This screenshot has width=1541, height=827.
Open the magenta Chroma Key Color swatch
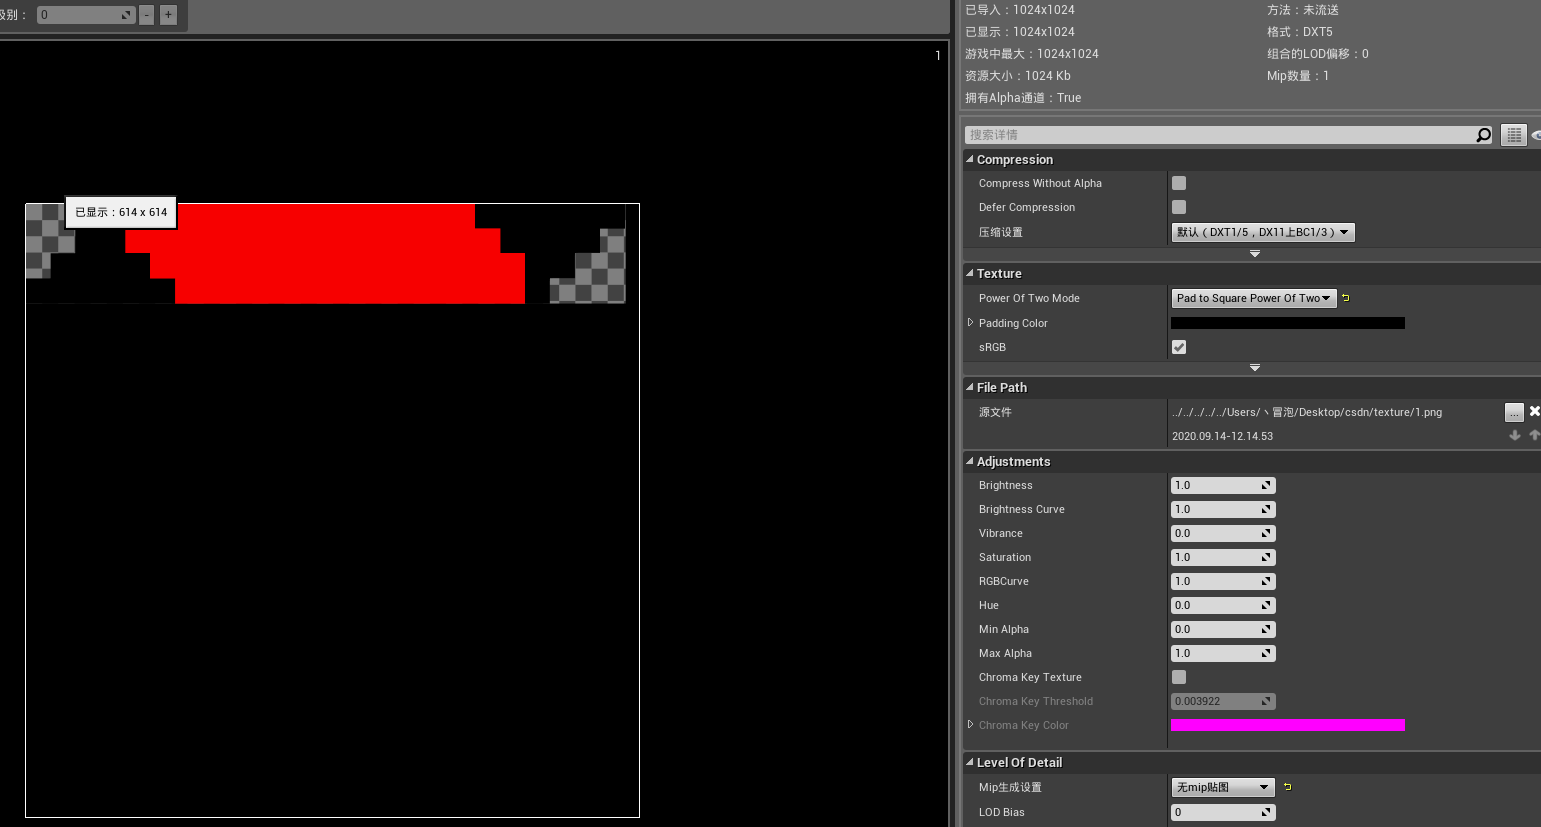[x=1287, y=724]
